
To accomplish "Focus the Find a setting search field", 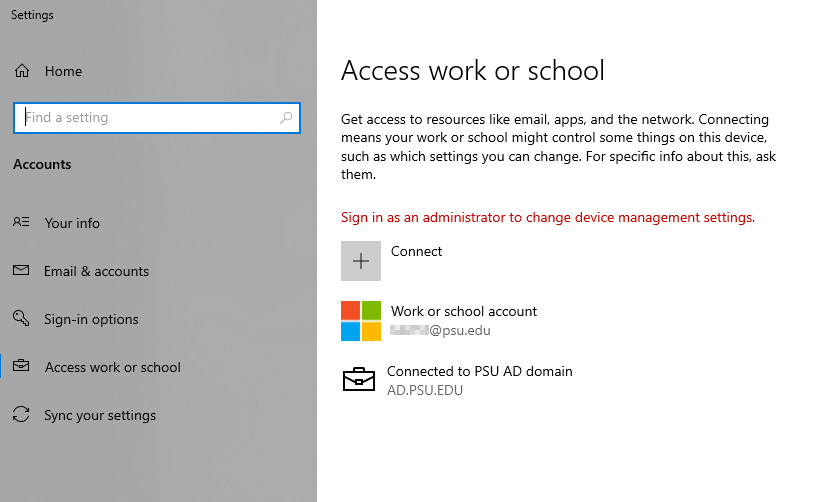I will (x=150, y=118).
